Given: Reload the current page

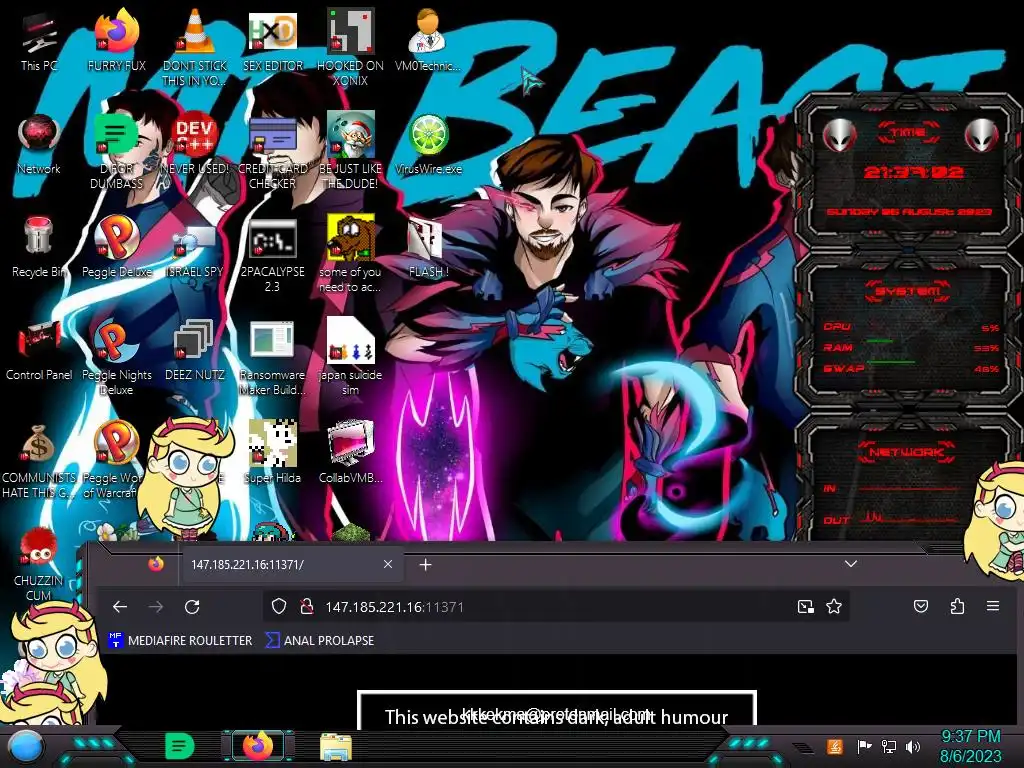Looking at the screenshot, I should point(192,607).
